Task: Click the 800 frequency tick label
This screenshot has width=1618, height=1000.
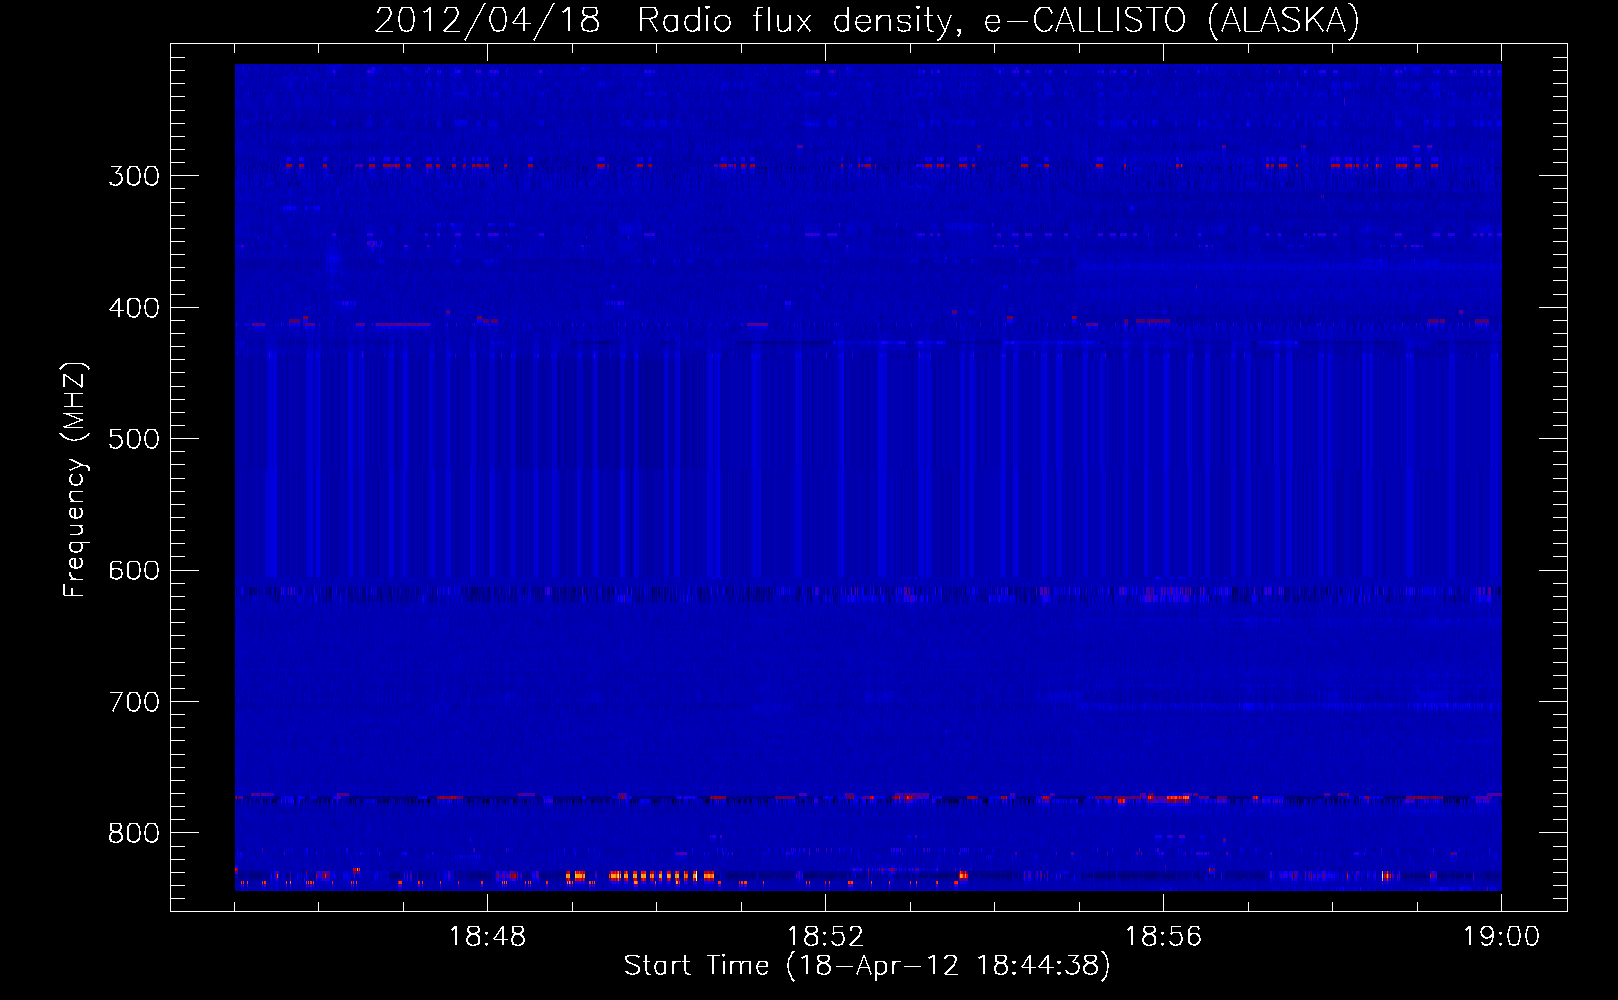Action: pyautogui.click(x=134, y=833)
